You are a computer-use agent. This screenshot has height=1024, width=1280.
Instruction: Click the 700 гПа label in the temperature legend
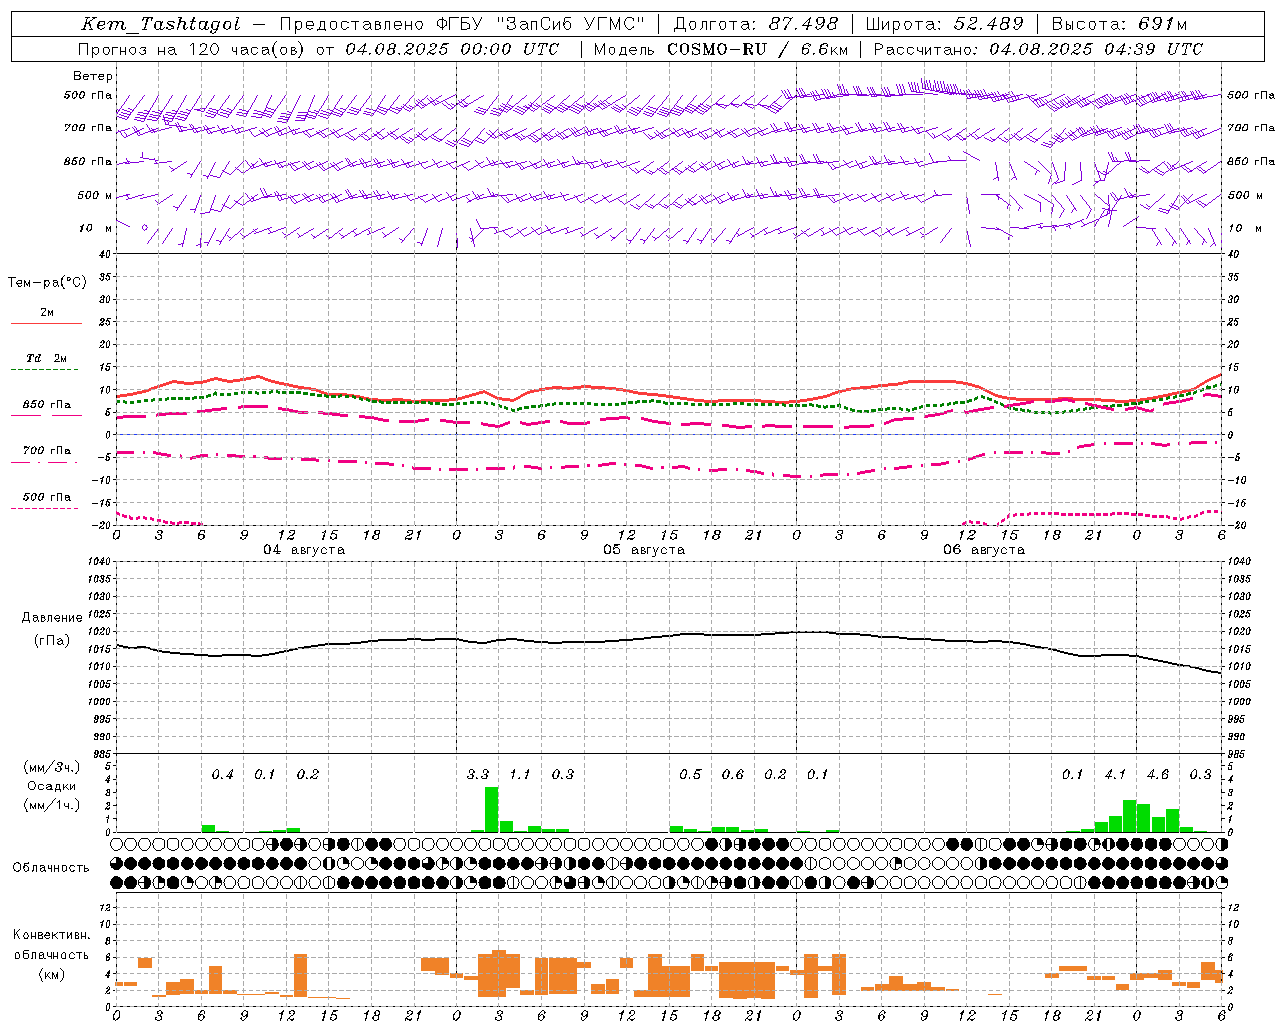(x=47, y=451)
